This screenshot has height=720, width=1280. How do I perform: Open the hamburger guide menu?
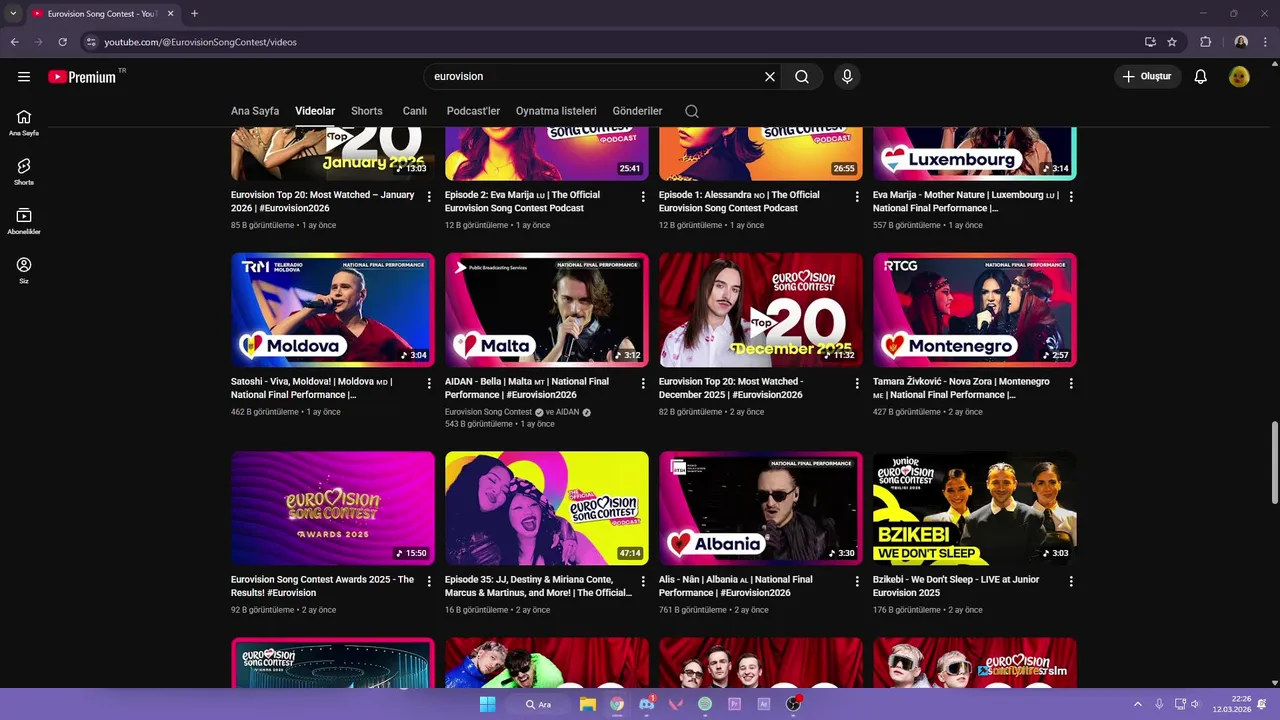click(x=24, y=76)
